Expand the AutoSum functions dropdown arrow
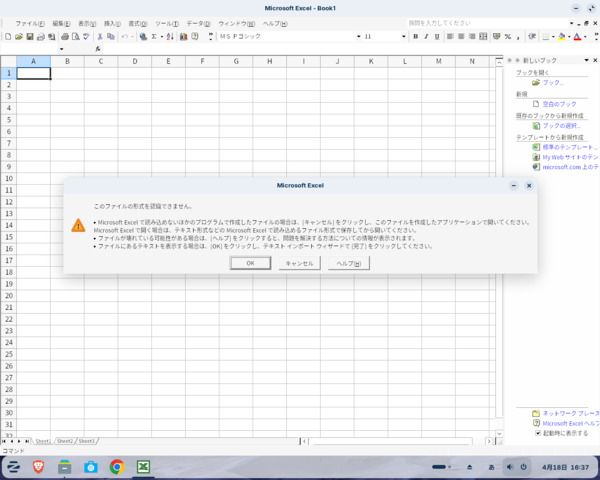The width and height of the screenshot is (600, 480). (162, 36)
